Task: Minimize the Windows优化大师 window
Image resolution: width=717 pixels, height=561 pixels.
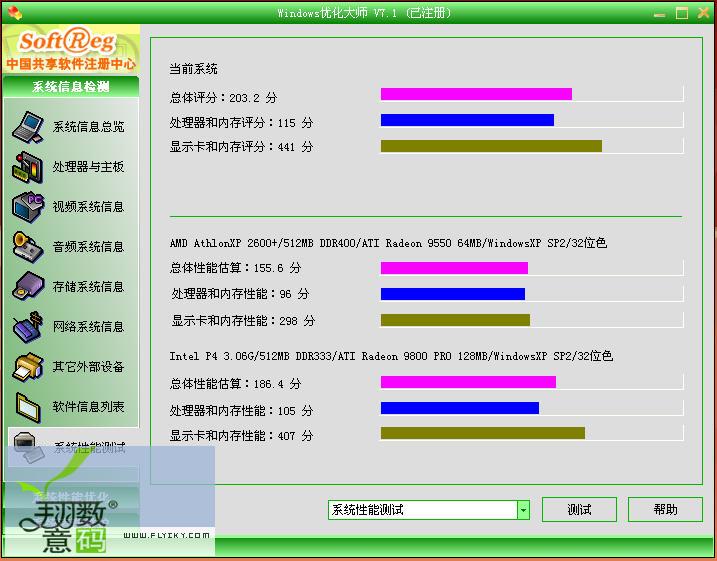Action: pyautogui.click(x=660, y=13)
